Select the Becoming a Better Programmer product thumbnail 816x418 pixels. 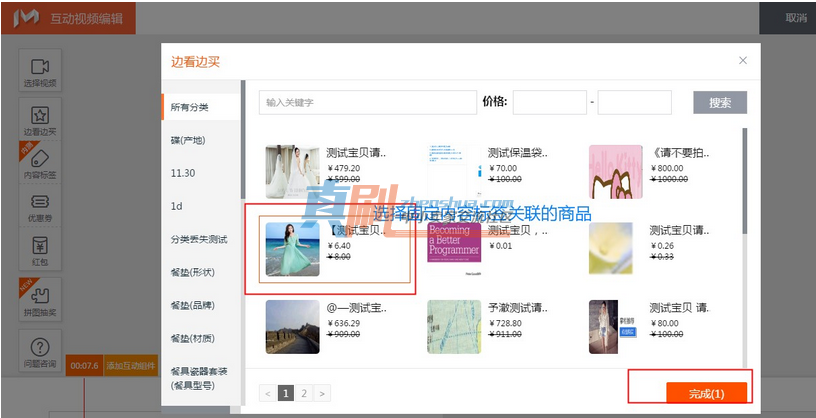pos(454,249)
